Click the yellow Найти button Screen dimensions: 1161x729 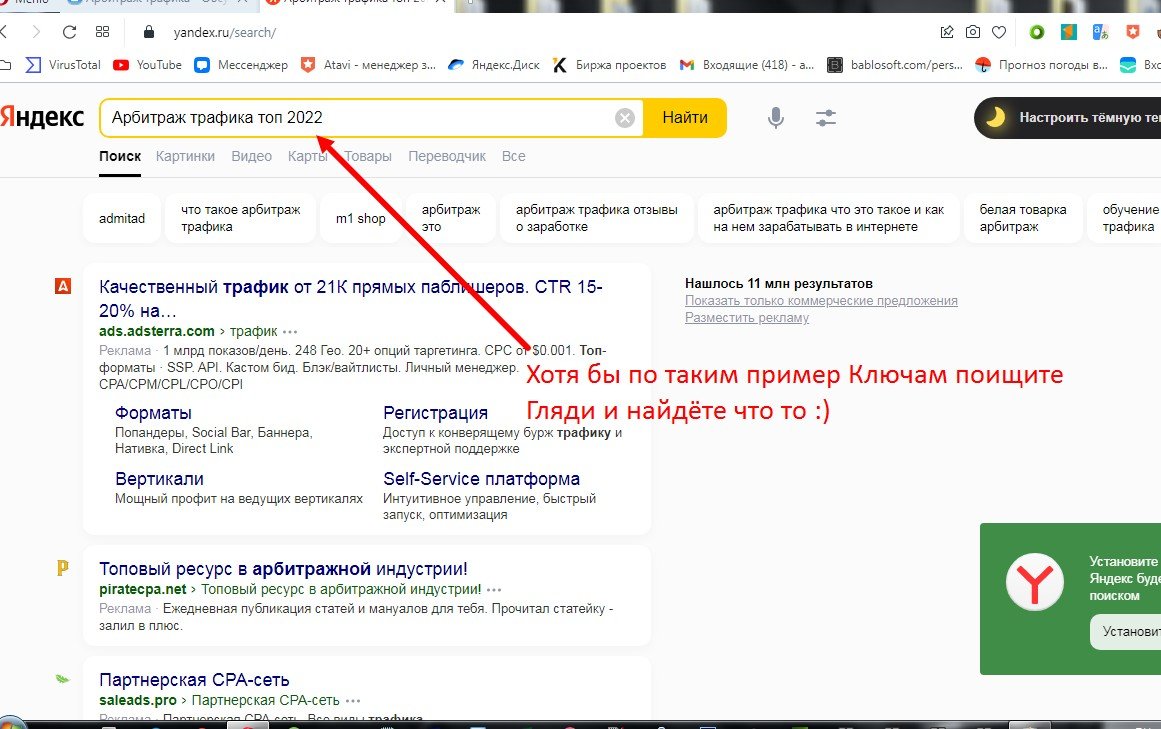coord(685,118)
